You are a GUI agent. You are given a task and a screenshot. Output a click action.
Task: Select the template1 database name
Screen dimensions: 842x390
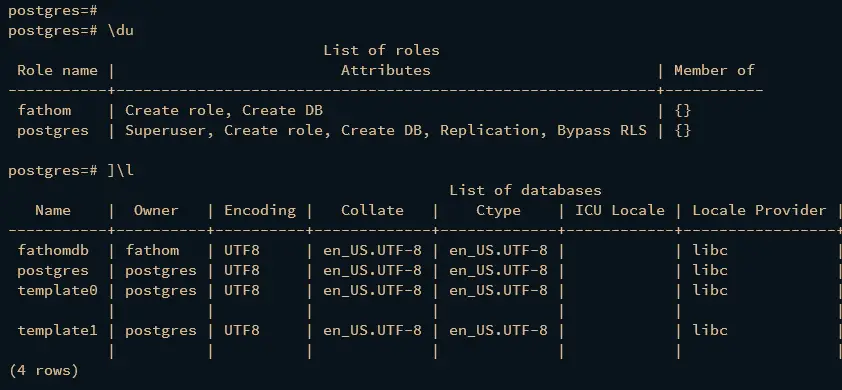(57, 330)
